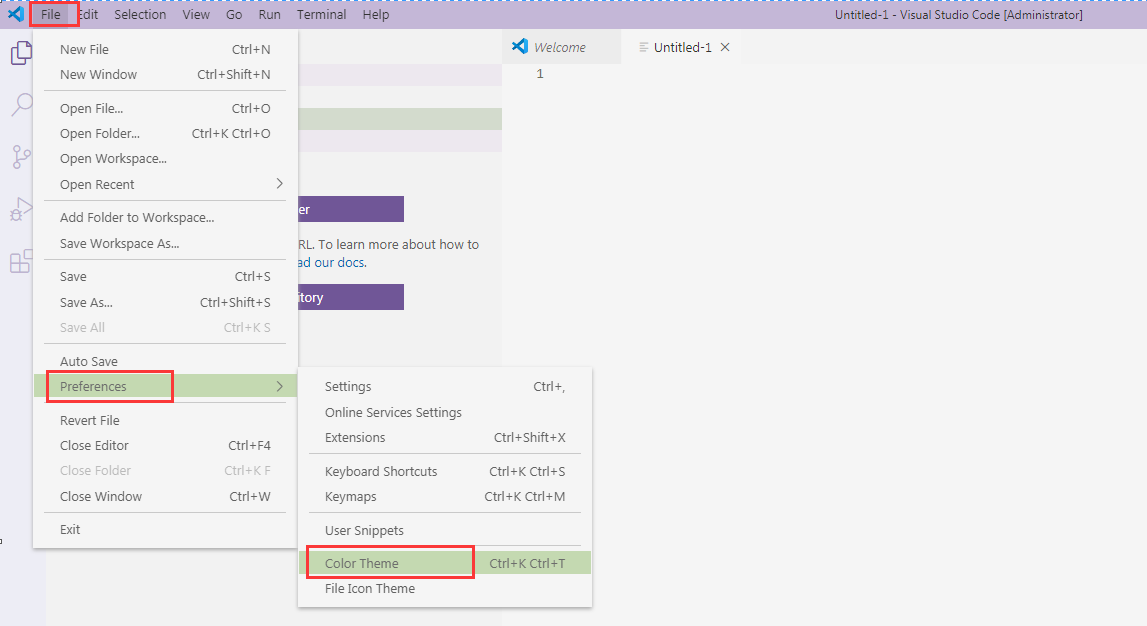Viewport: 1147px width, 626px height.
Task: Open the Edit menu
Action: pyautogui.click(x=89, y=15)
